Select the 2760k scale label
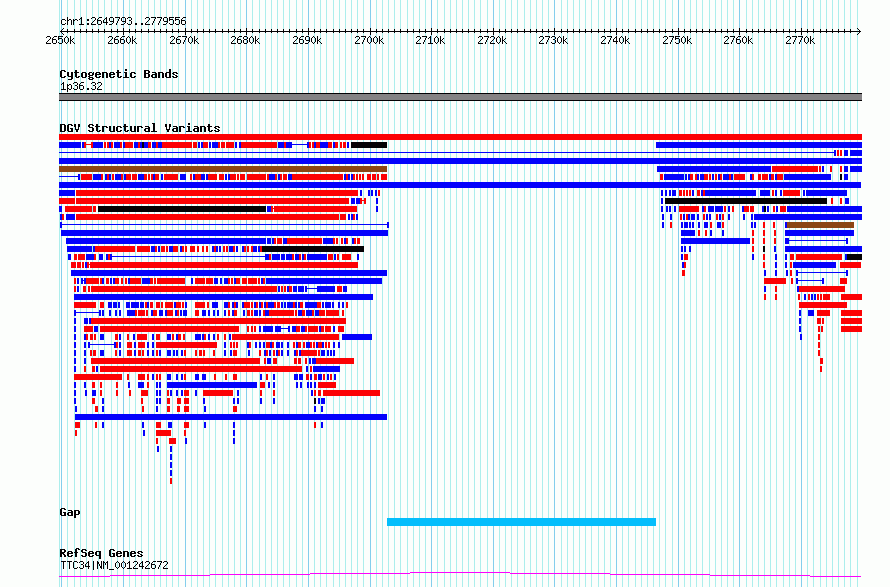 [738, 40]
